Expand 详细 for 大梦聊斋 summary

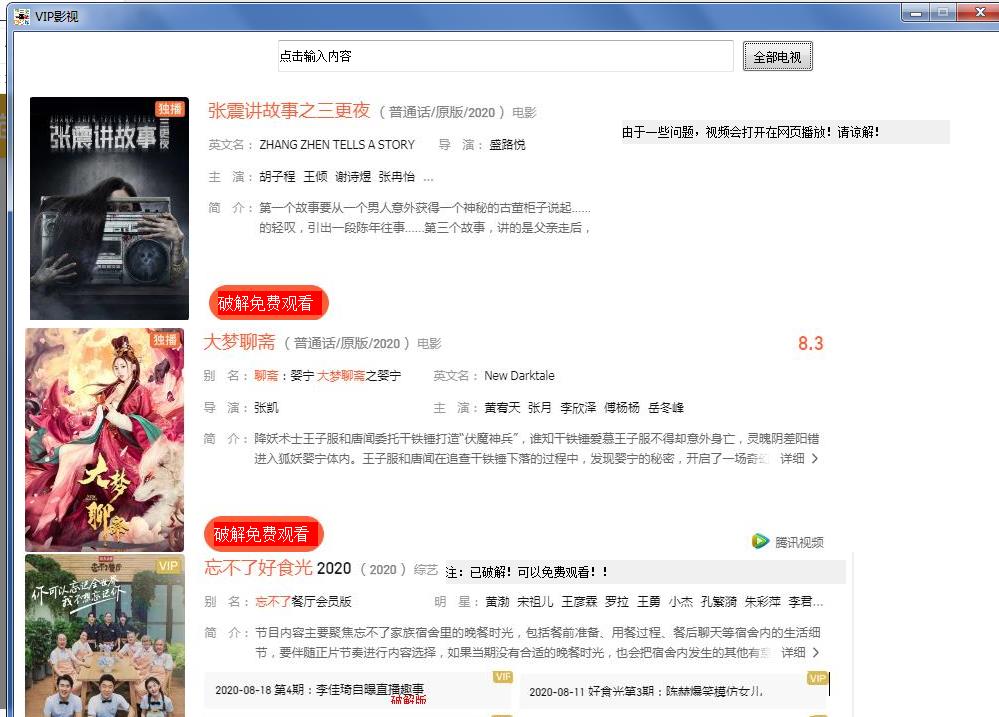[x=799, y=458]
